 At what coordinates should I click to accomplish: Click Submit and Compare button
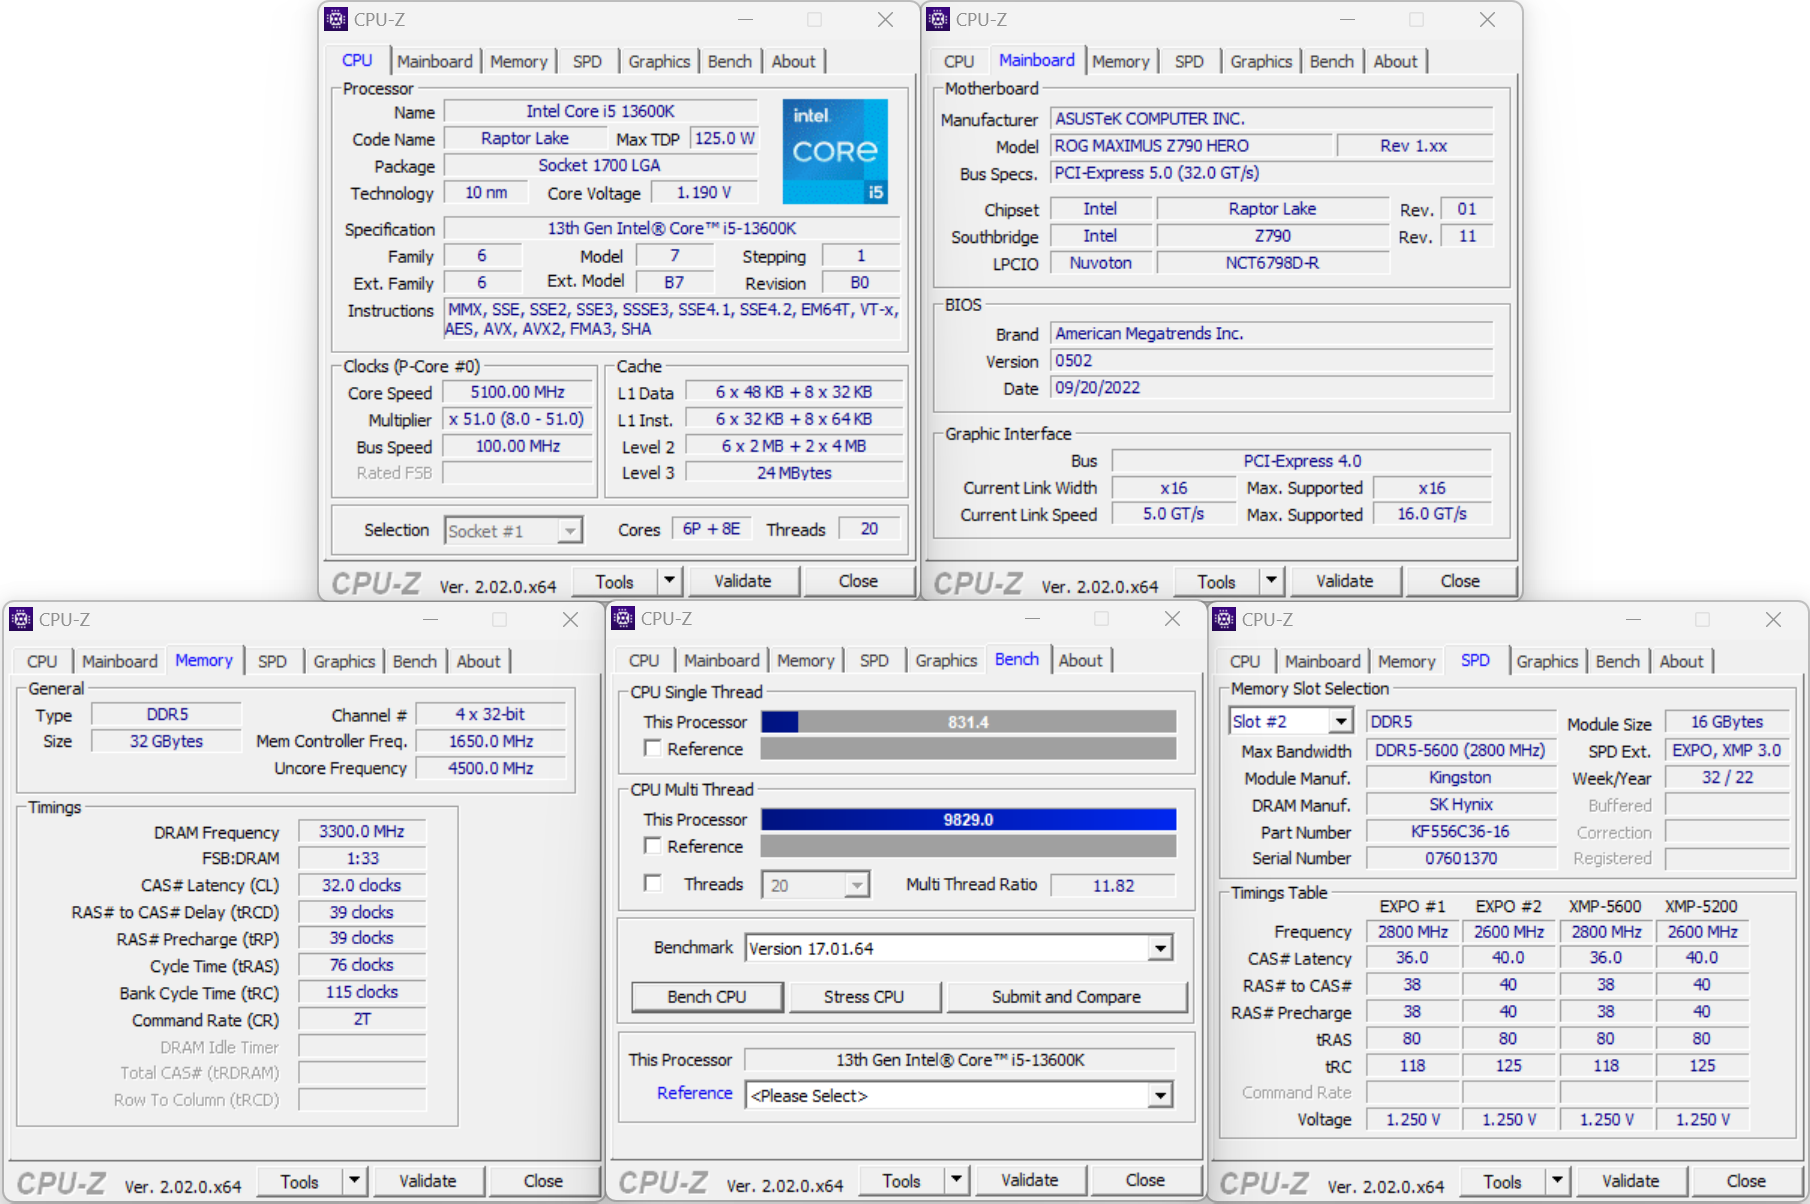click(x=1066, y=997)
